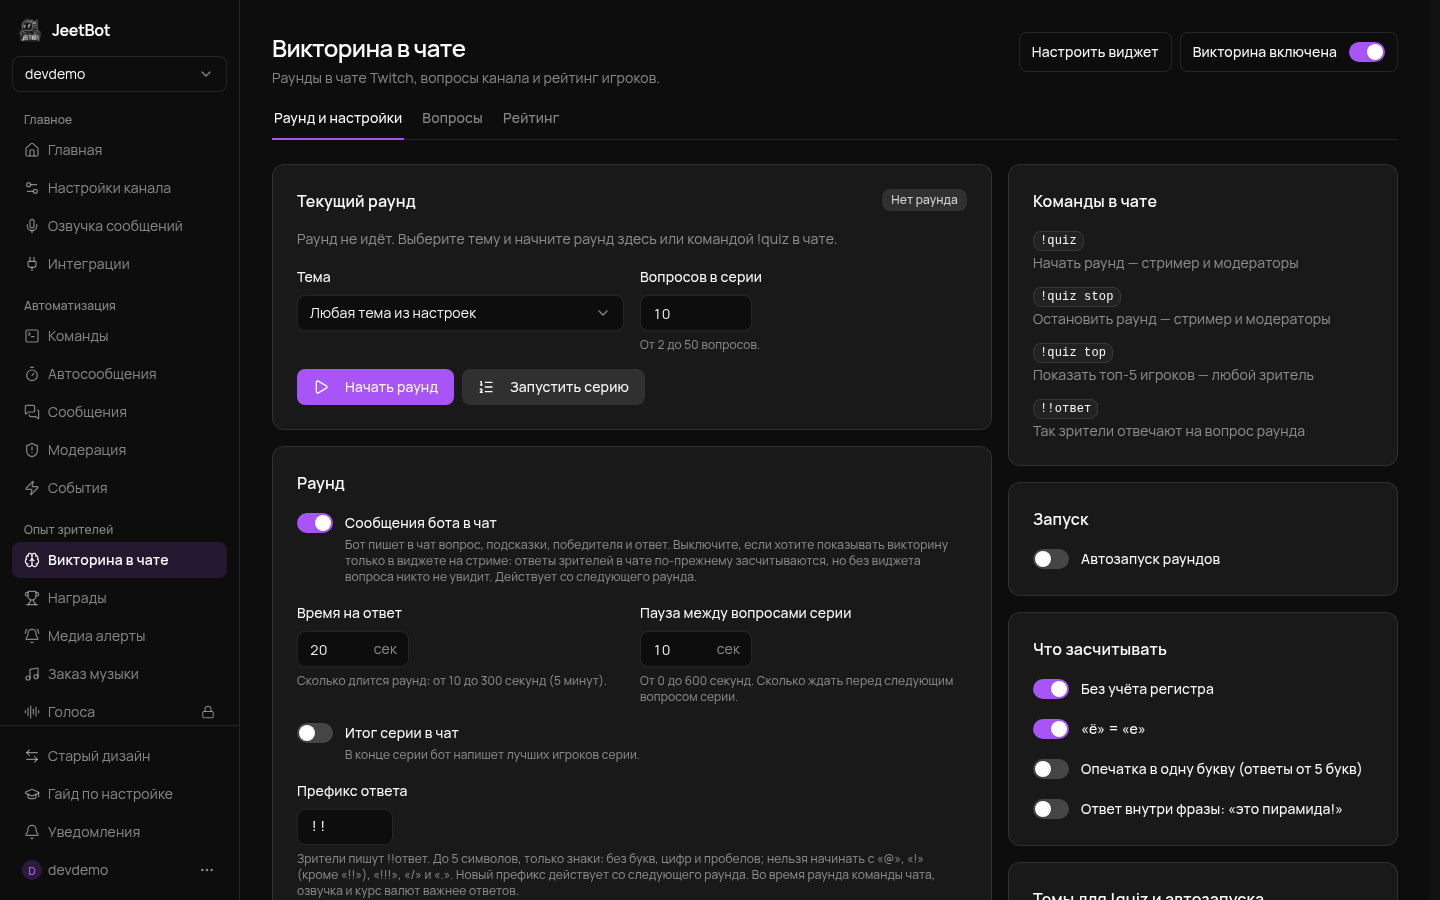Click the Голоса waveform icon
This screenshot has height=900, width=1440.
[x=32, y=712]
